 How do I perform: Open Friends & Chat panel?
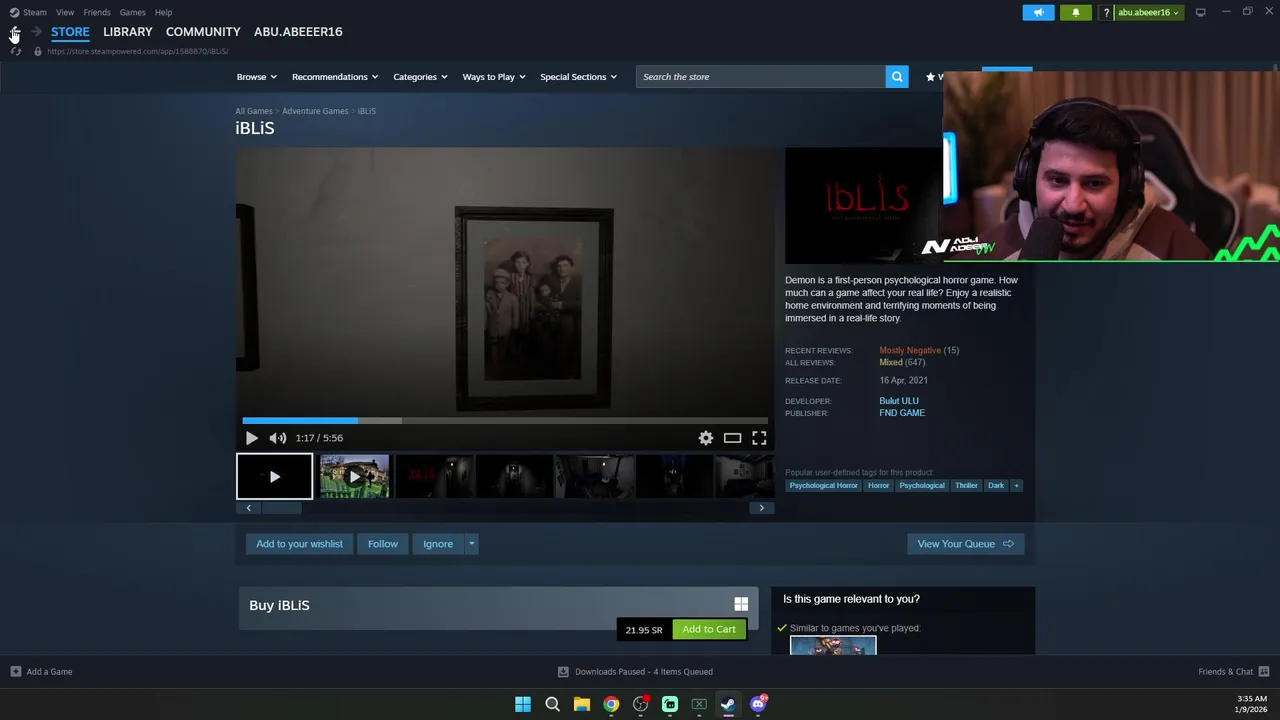coord(1233,672)
